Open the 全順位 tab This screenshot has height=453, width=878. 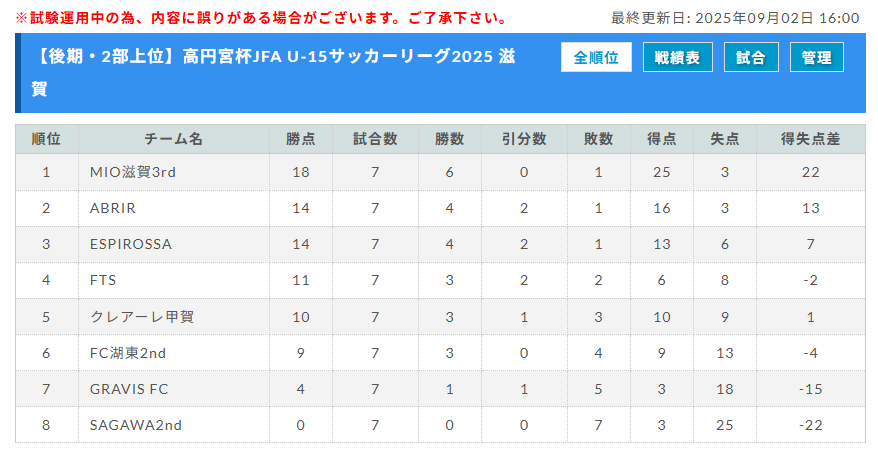[596, 57]
